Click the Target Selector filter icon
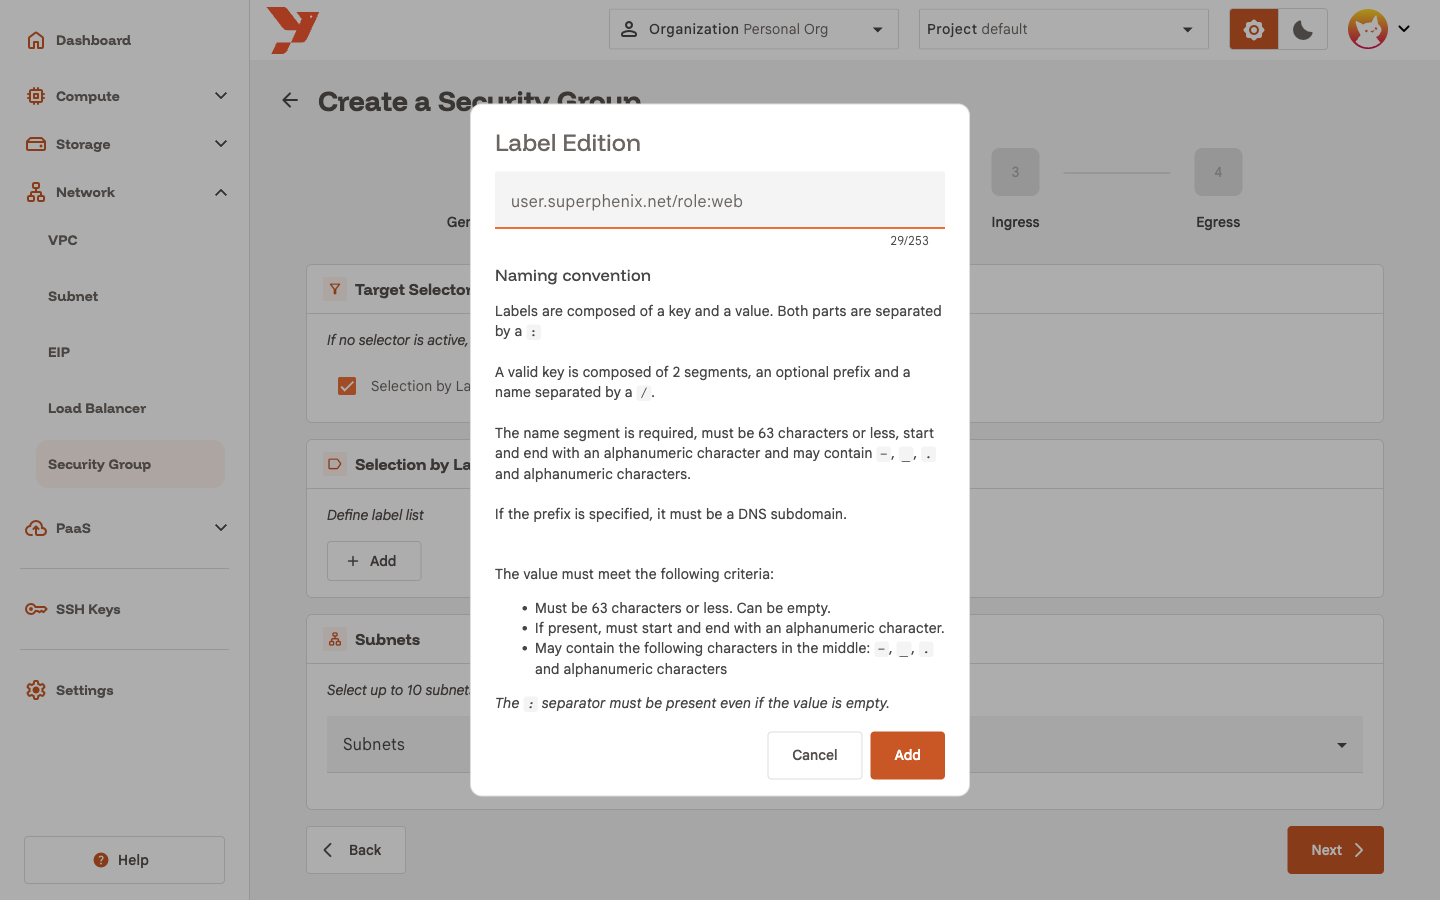Image resolution: width=1440 pixels, height=900 pixels. (x=335, y=289)
